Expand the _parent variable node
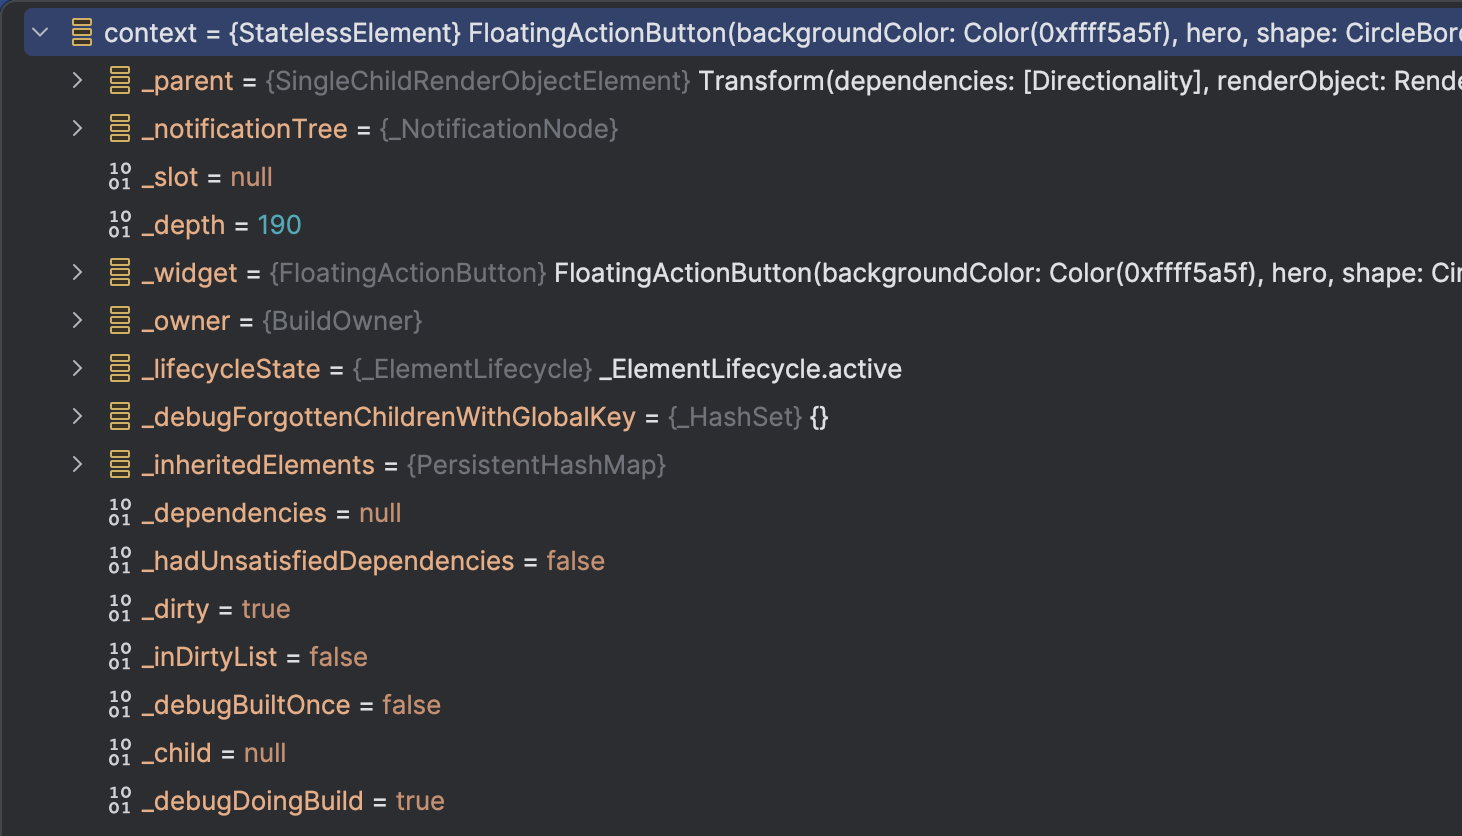 pos(78,80)
